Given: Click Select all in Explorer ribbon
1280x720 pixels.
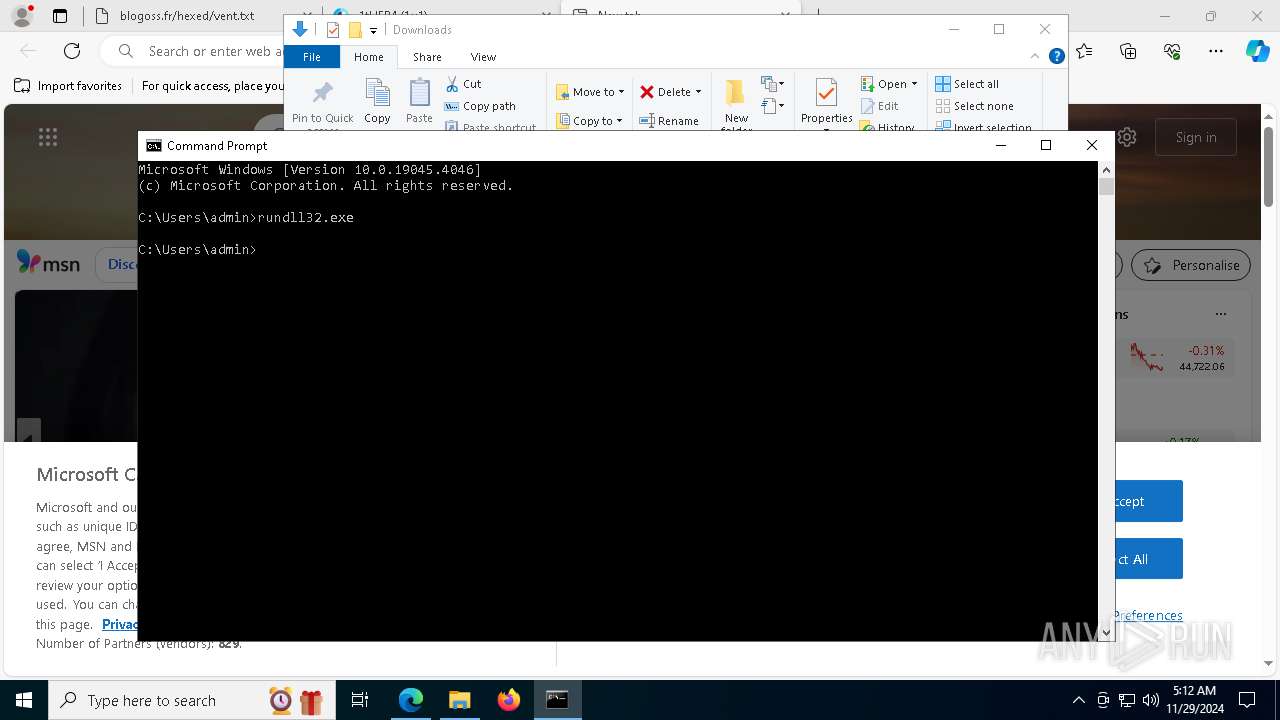Looking at the screenshot, I should [x=967, y=84].
